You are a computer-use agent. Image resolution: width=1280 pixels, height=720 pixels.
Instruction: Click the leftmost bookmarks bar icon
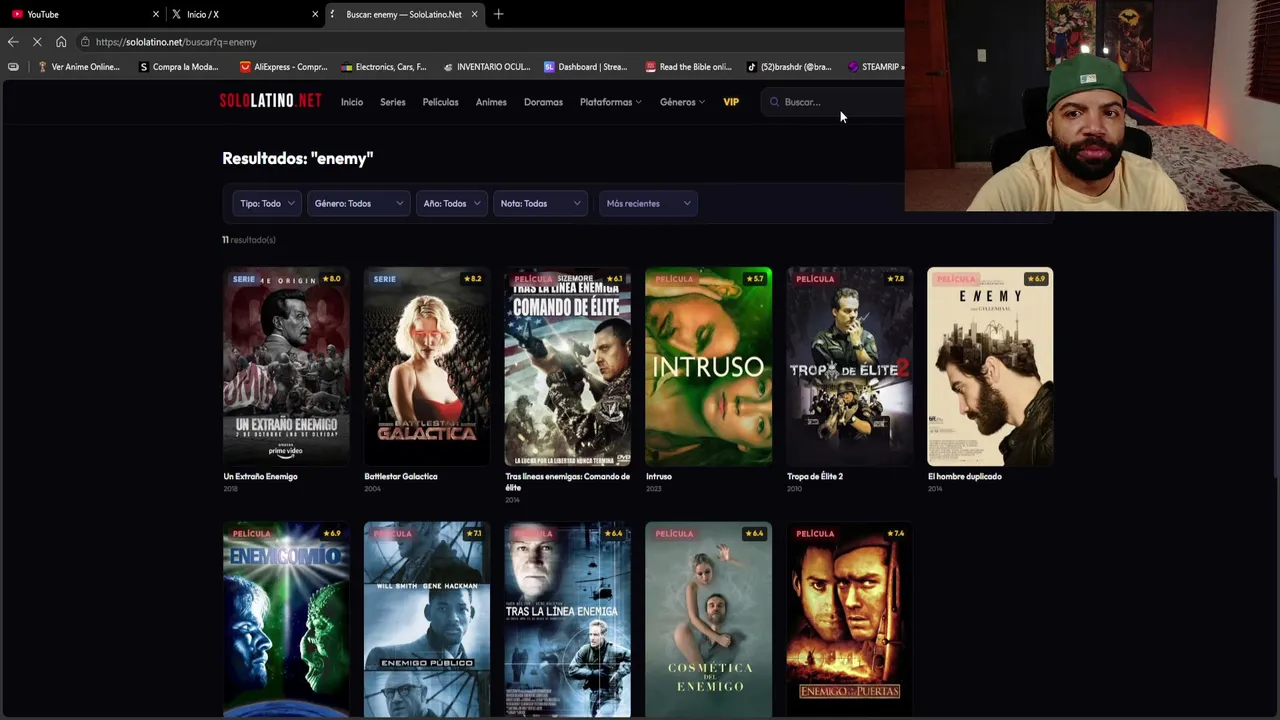(x=13, y=67)
